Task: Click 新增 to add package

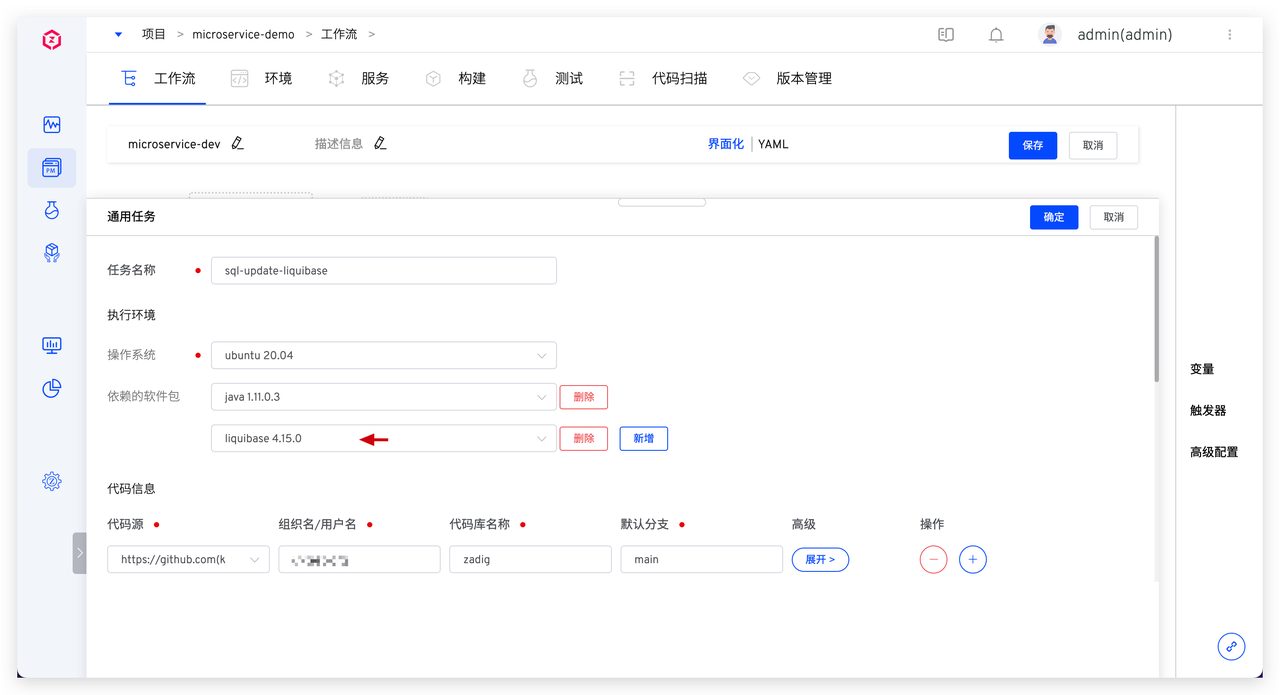Action: (644, 438)
